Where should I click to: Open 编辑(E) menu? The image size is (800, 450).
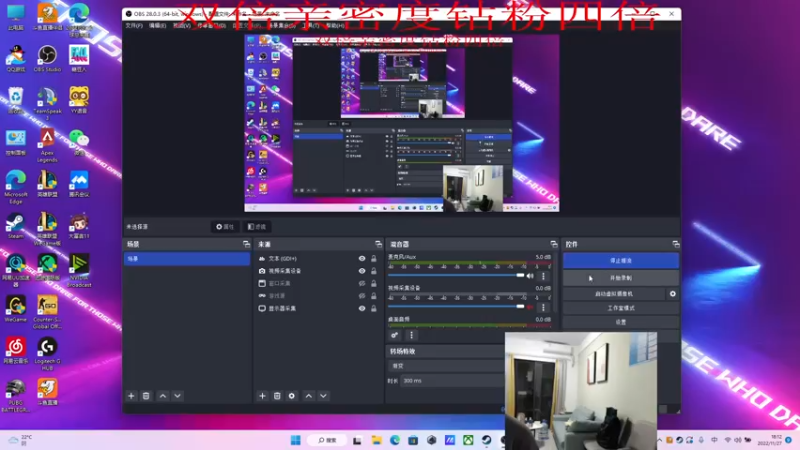pos(157,26)
